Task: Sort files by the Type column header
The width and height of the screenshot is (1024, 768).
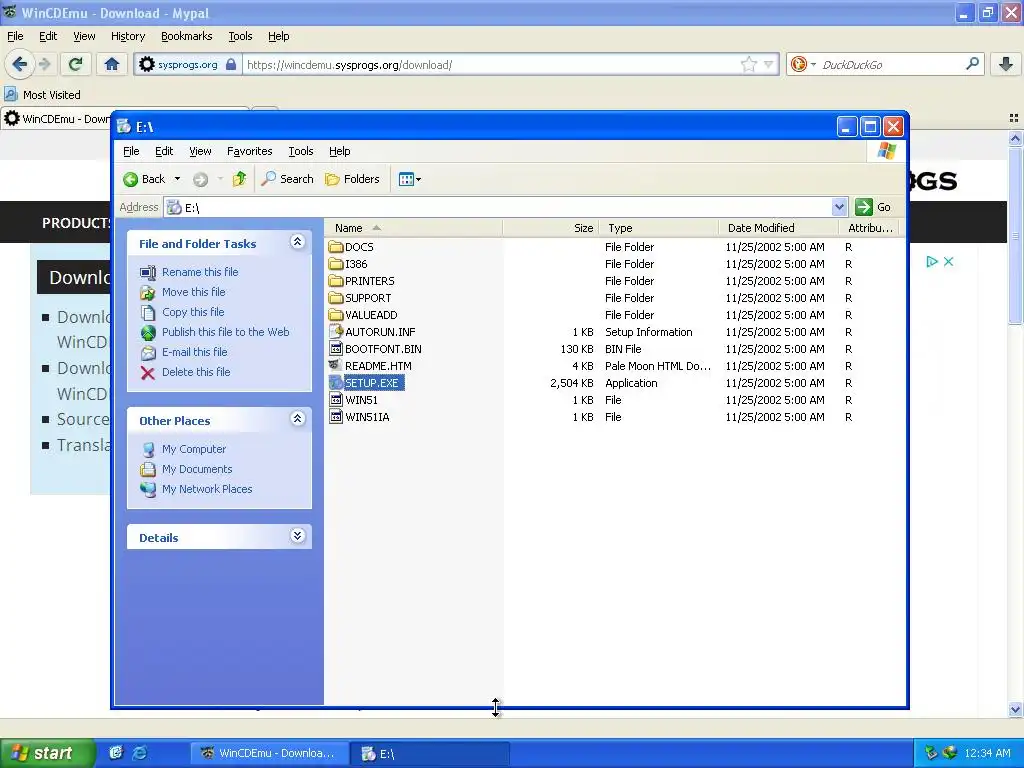Action: [658, 228]
